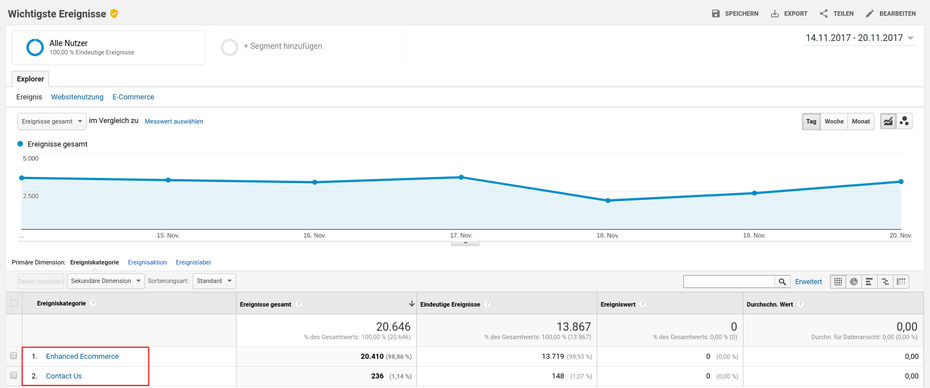The image size is (930, 388).
Task: Click the search magnifier button
Action: tap(783, 282)
